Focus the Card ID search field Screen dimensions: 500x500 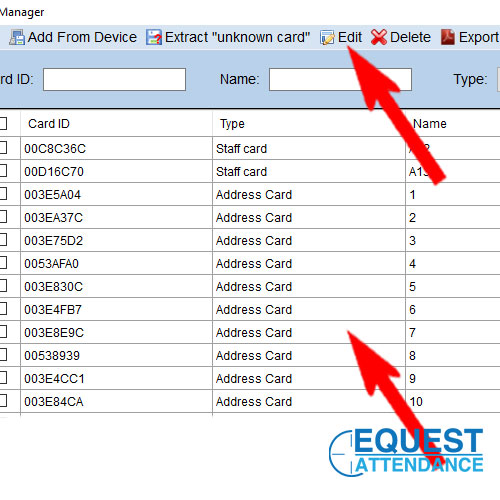pos(114,79)
